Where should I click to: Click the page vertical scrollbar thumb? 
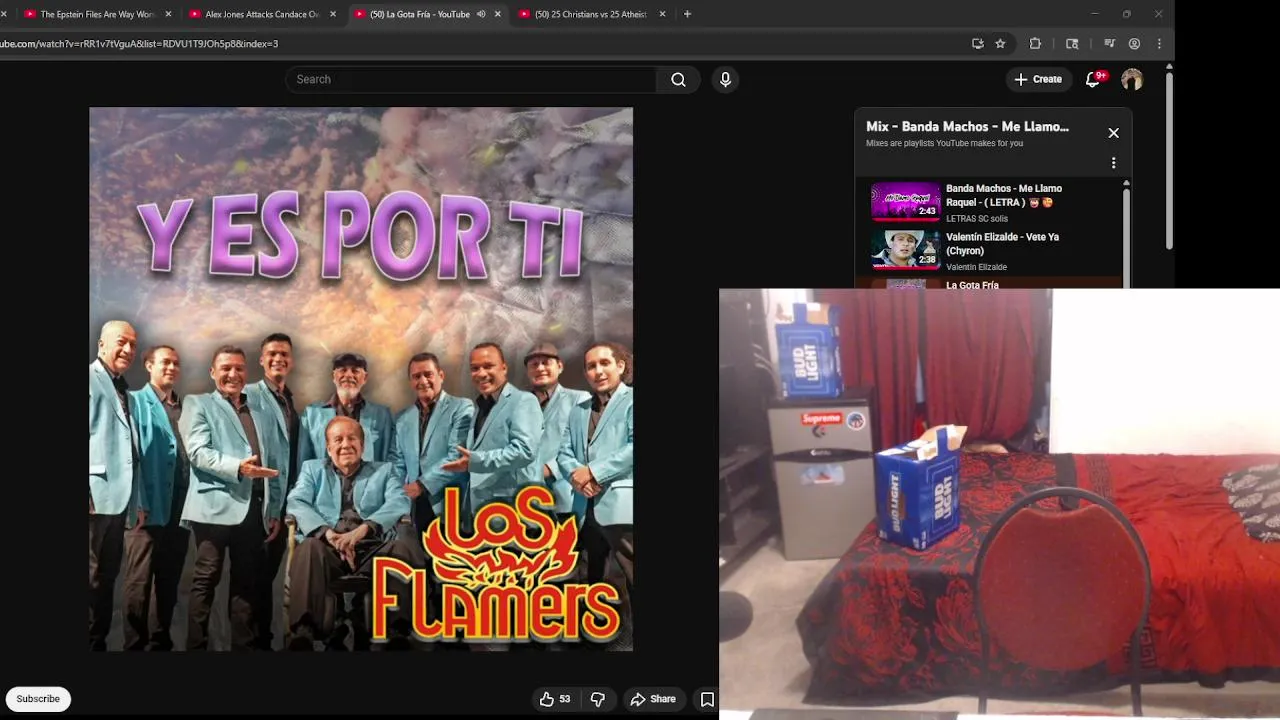(x=1169, y=160)
